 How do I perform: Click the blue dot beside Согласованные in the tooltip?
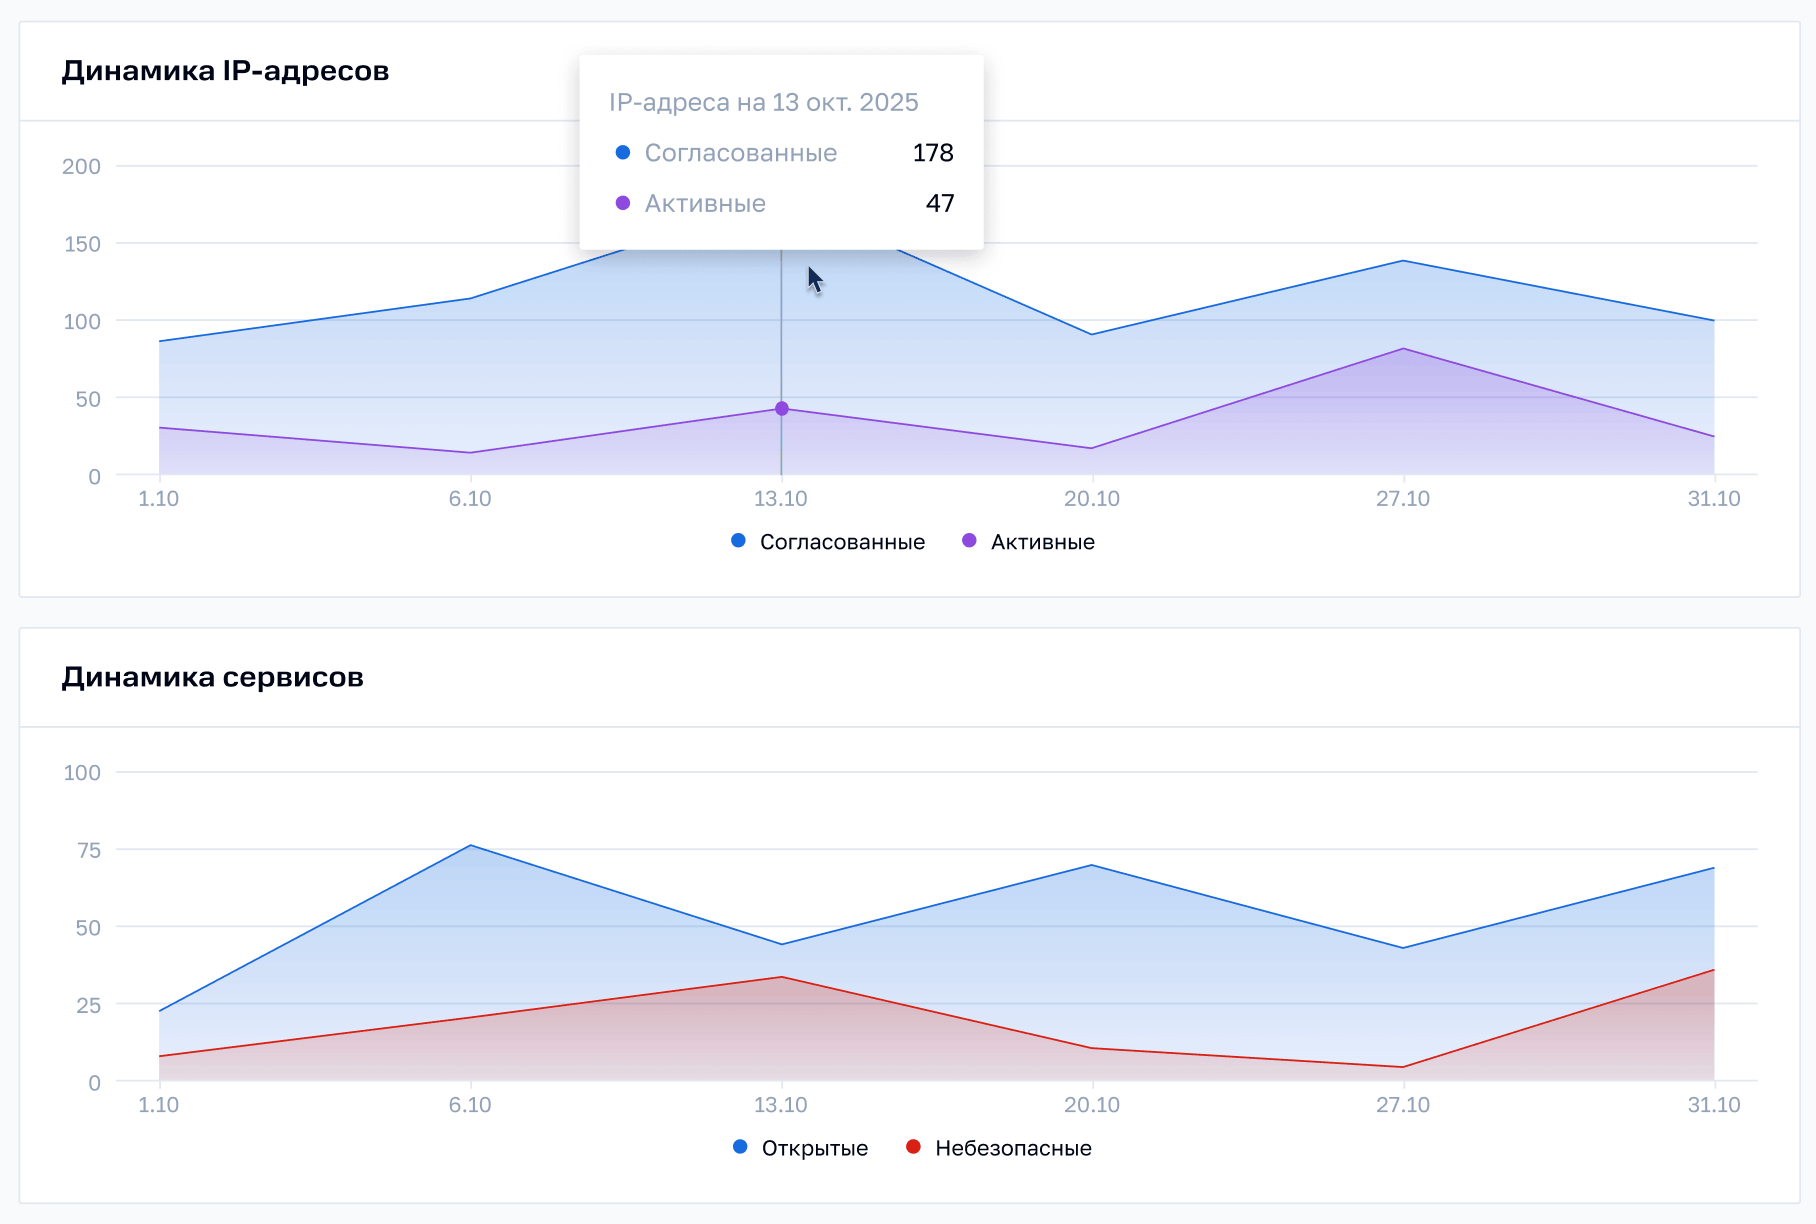coord(623,153)
